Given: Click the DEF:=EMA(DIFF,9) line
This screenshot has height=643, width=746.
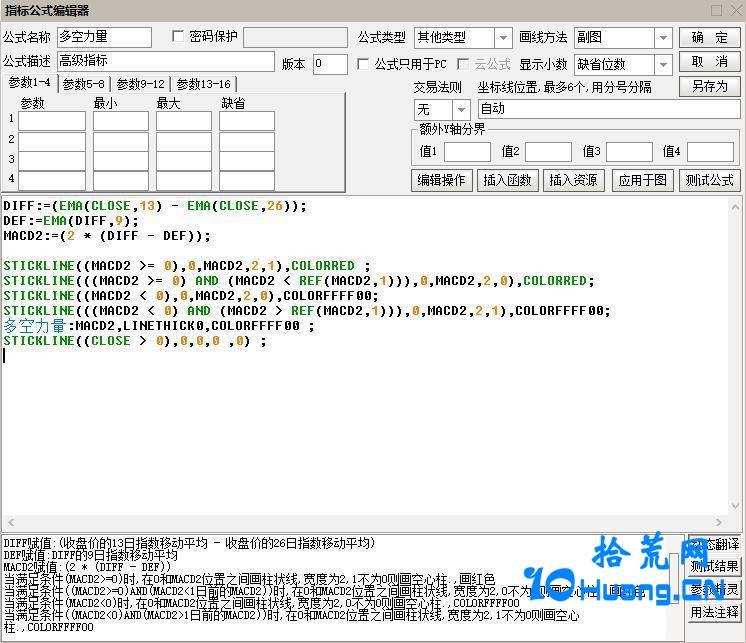Looking at the screenshot, I should pyautogui.click(x=71, y=221).
